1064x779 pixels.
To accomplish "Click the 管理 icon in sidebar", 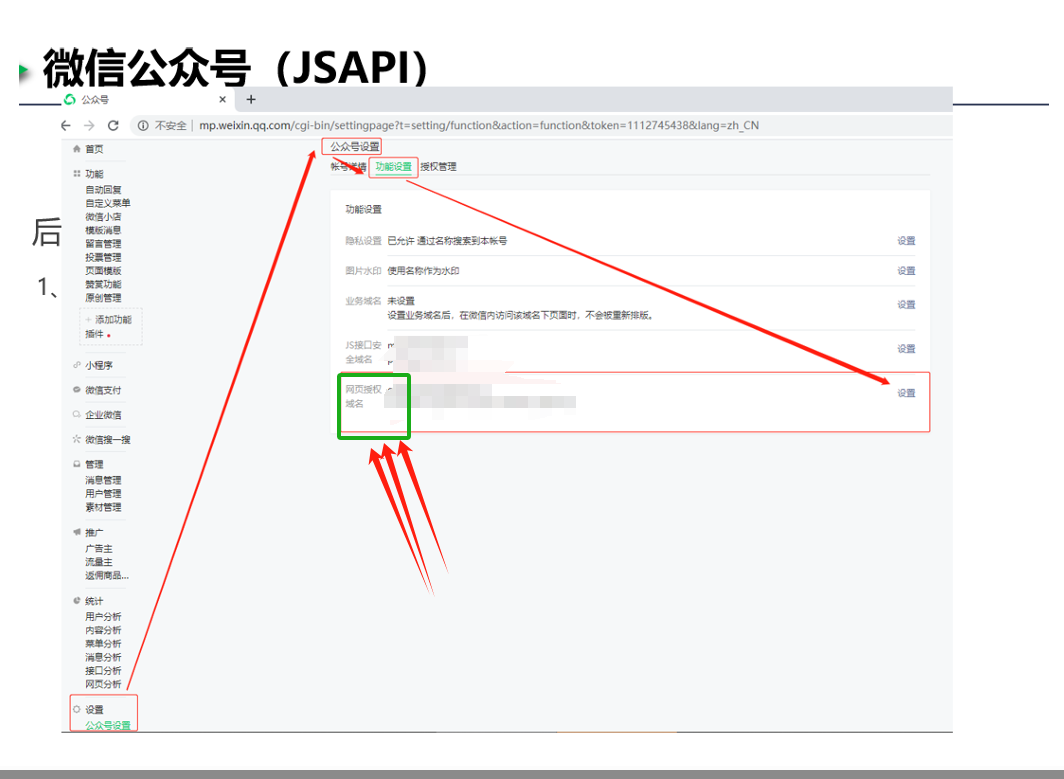I will 77,464.
